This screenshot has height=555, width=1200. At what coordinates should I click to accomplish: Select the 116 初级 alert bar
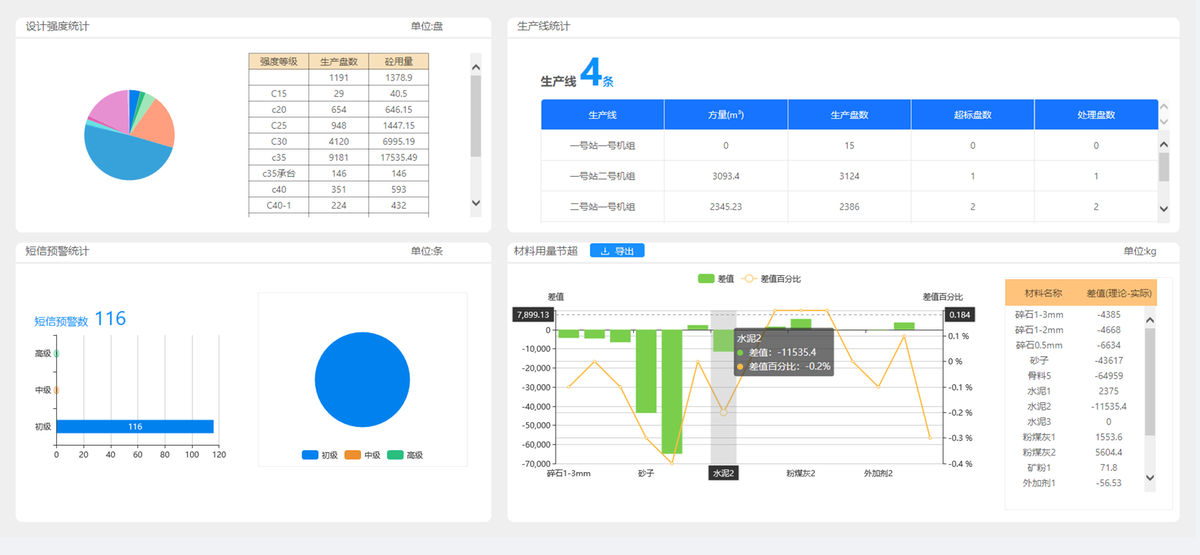pos(135,427)
